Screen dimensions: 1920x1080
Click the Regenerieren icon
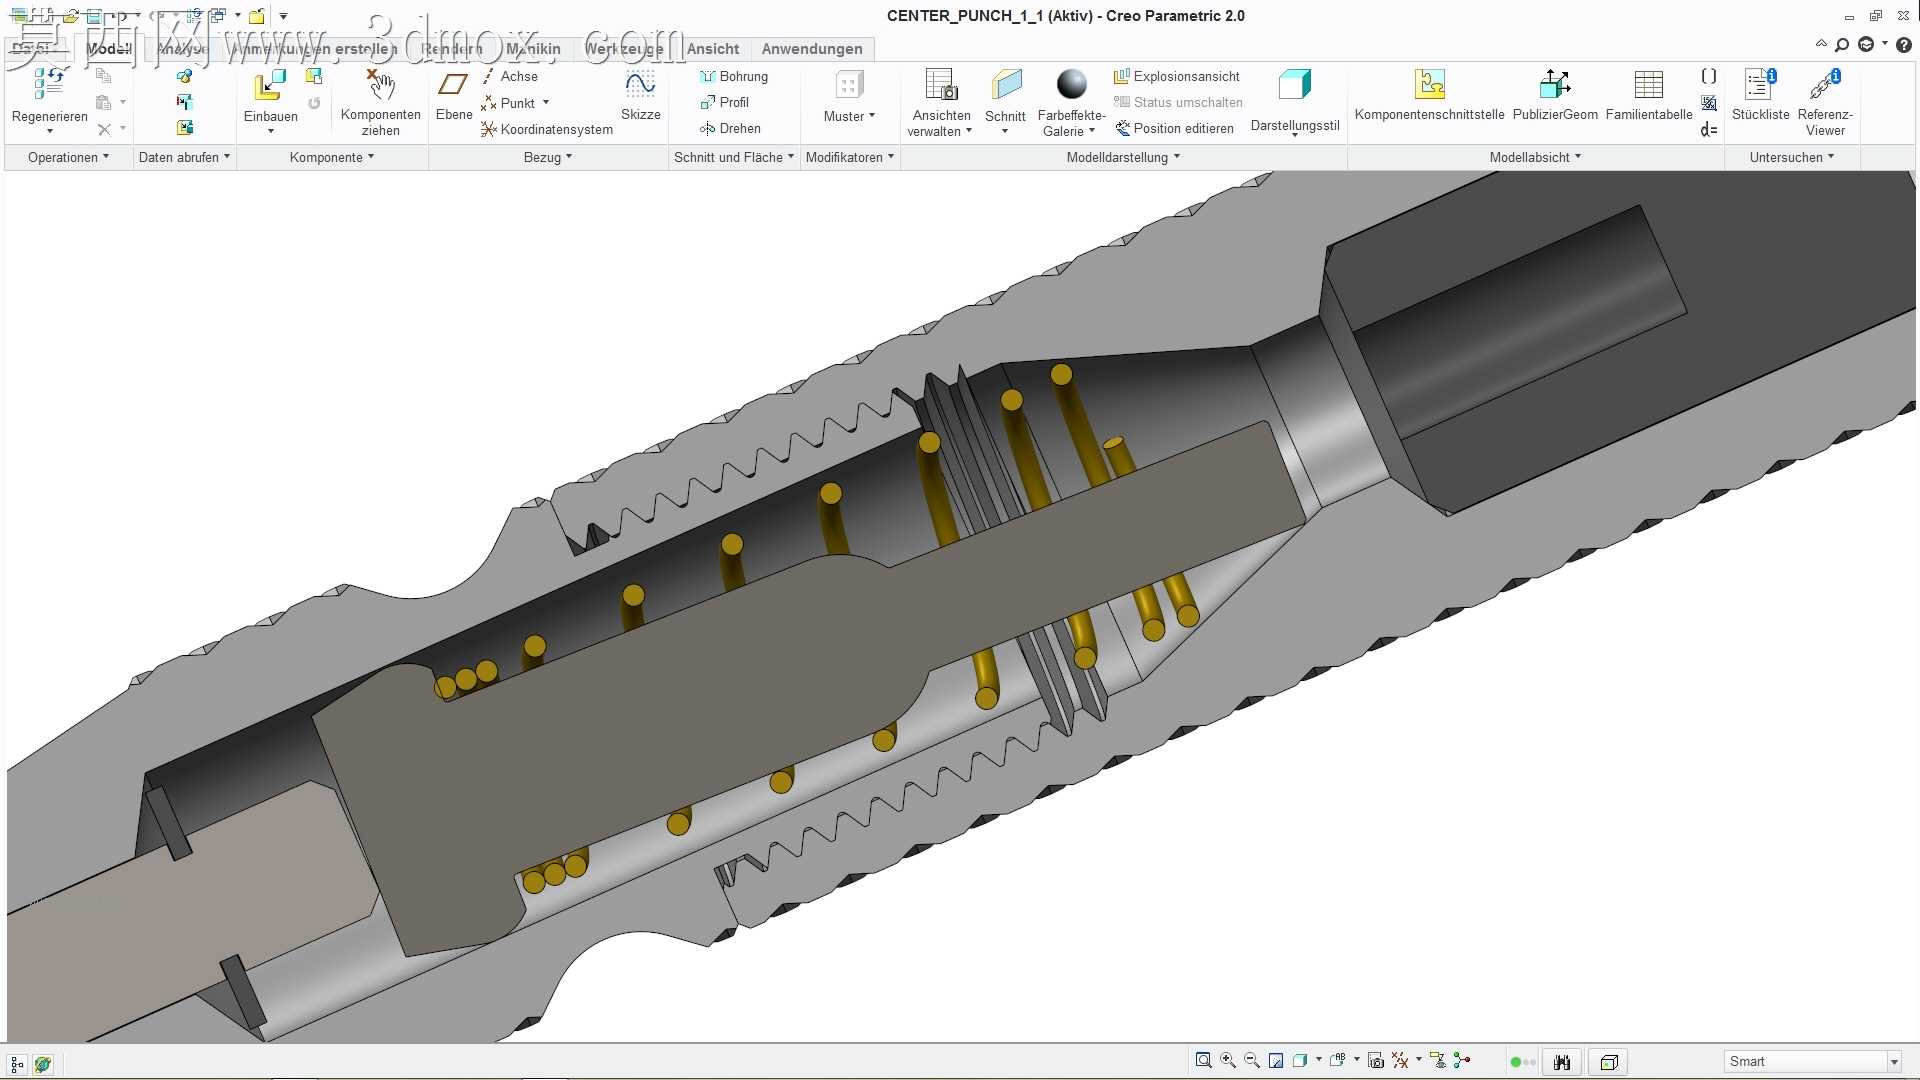(x=49, y=84)
